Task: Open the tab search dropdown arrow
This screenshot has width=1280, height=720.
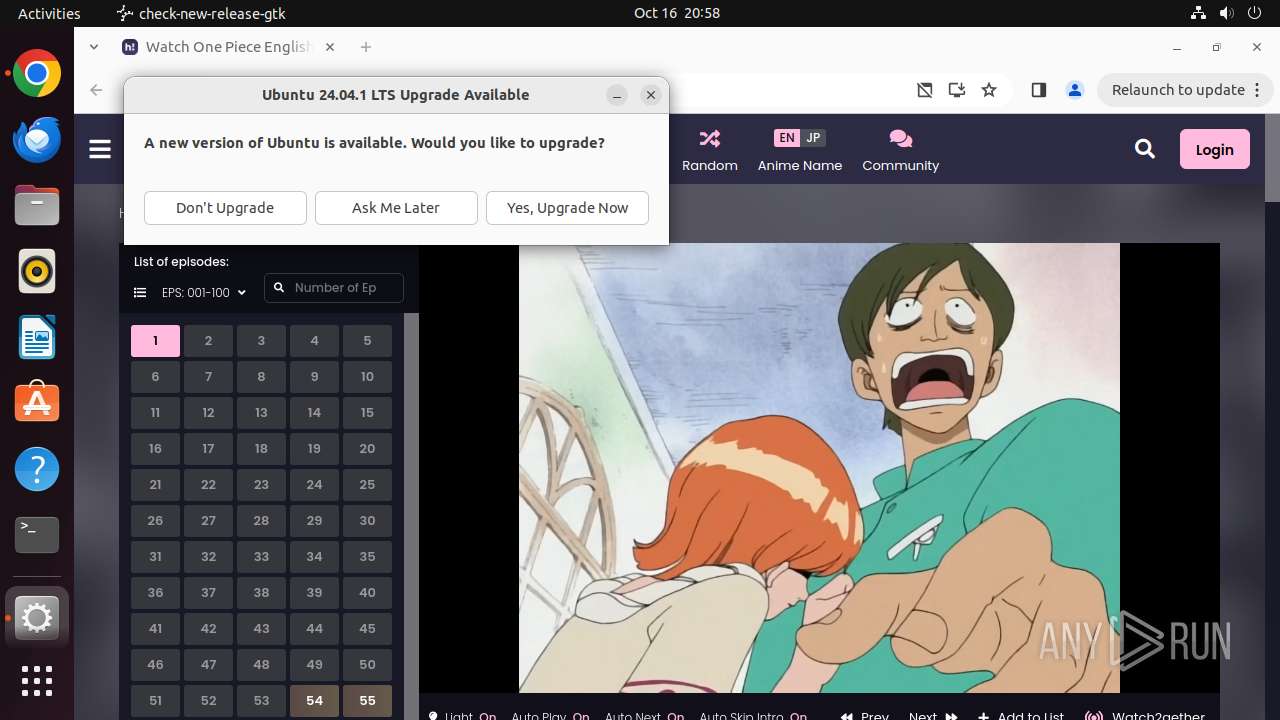Action: pyautogui.click(x=94, y=47)
